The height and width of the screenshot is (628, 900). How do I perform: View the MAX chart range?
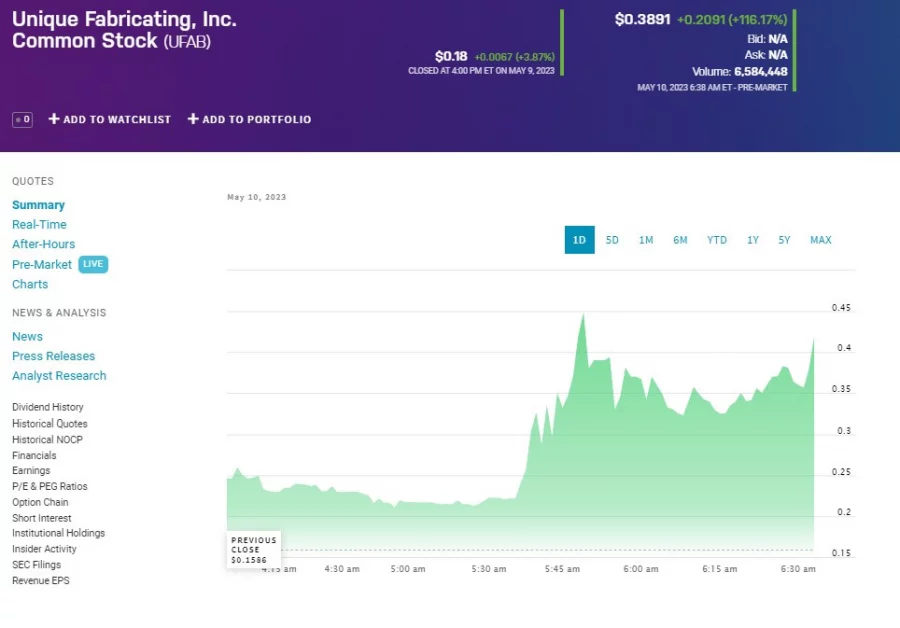(820, 240)
